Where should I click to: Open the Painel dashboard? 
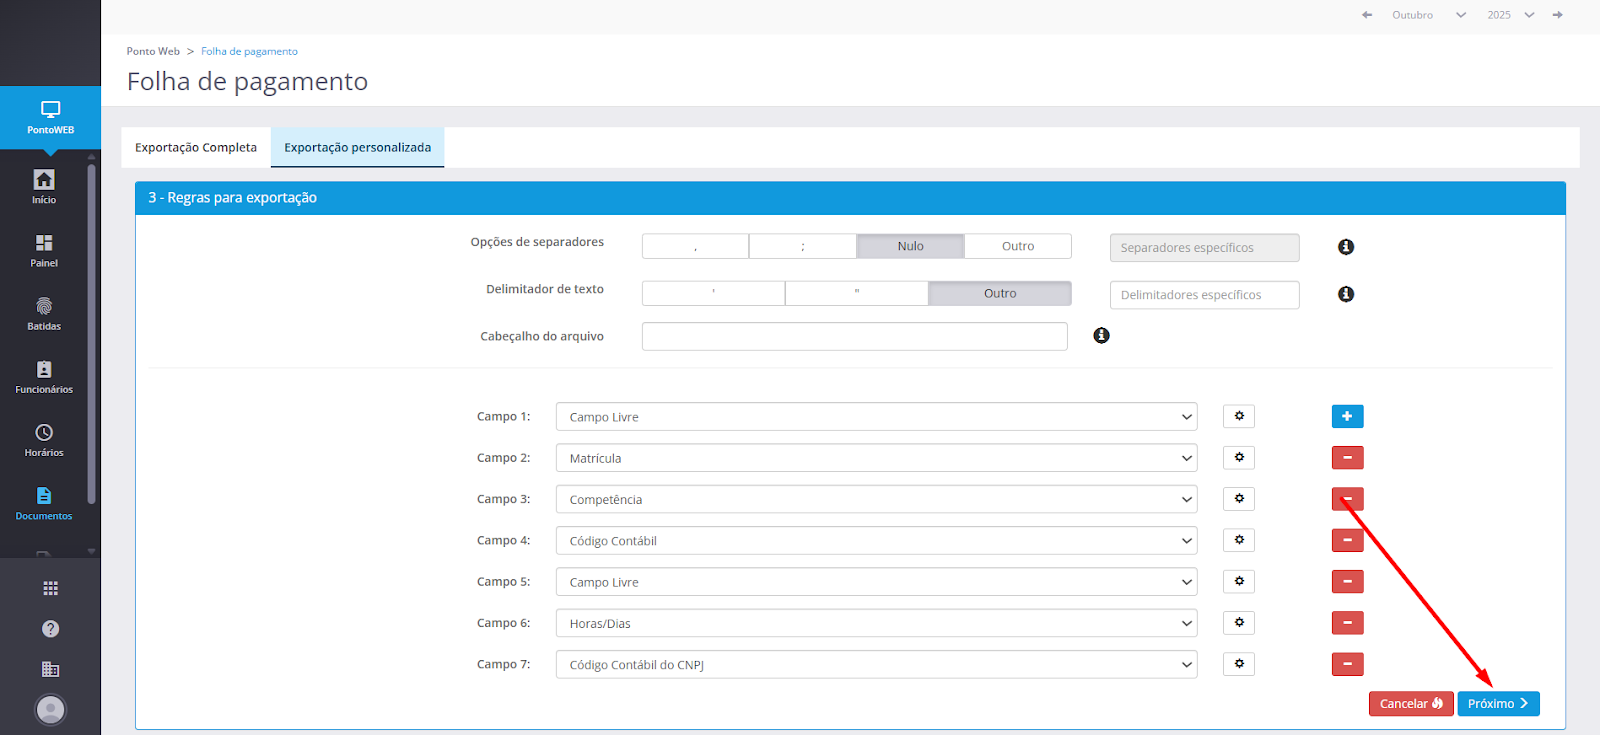pos(44,250)
